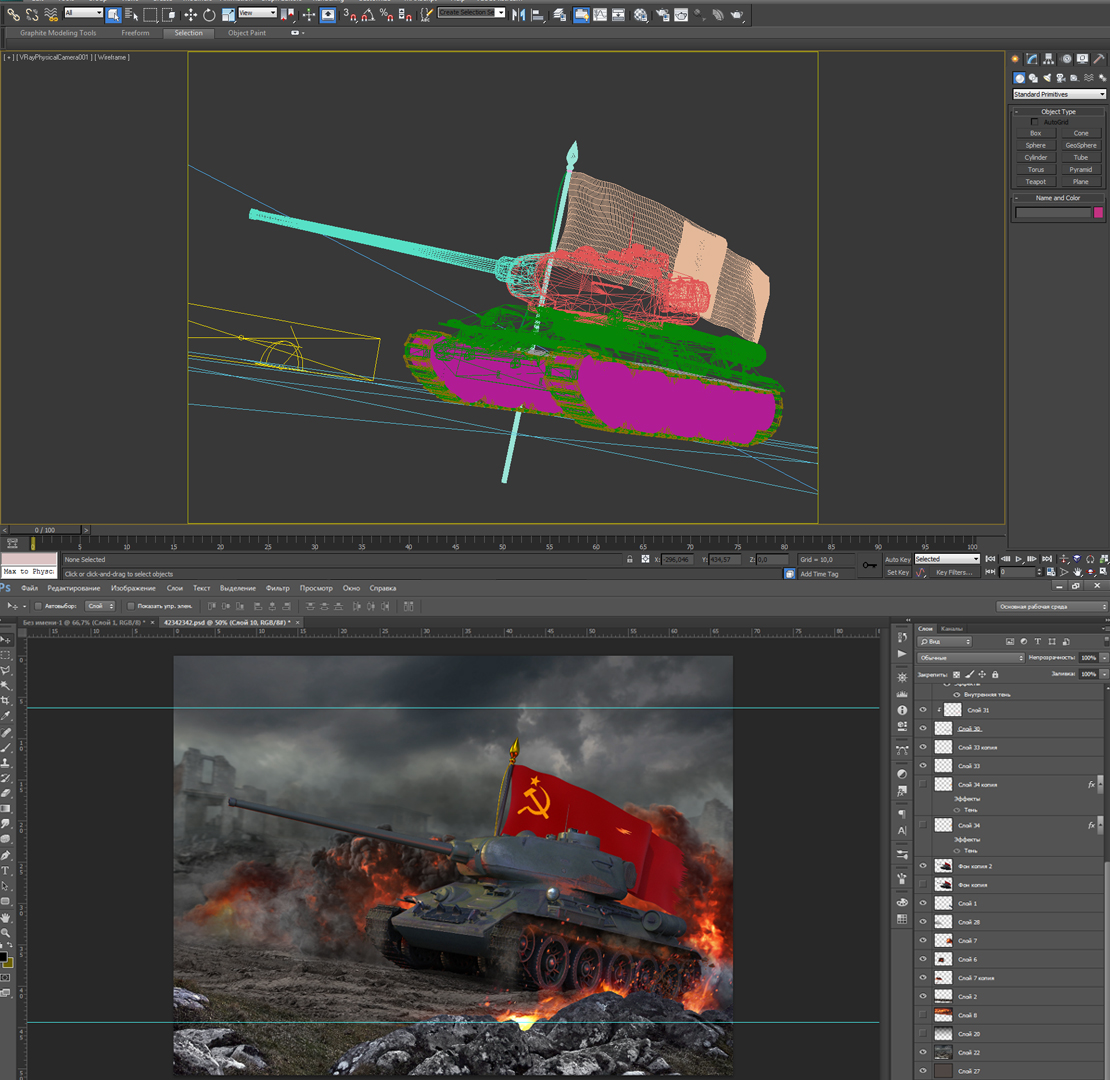1110x1080 pixels.
Task: Select the Select and Move tool in 3ds Max
Action: click(190, 14)
